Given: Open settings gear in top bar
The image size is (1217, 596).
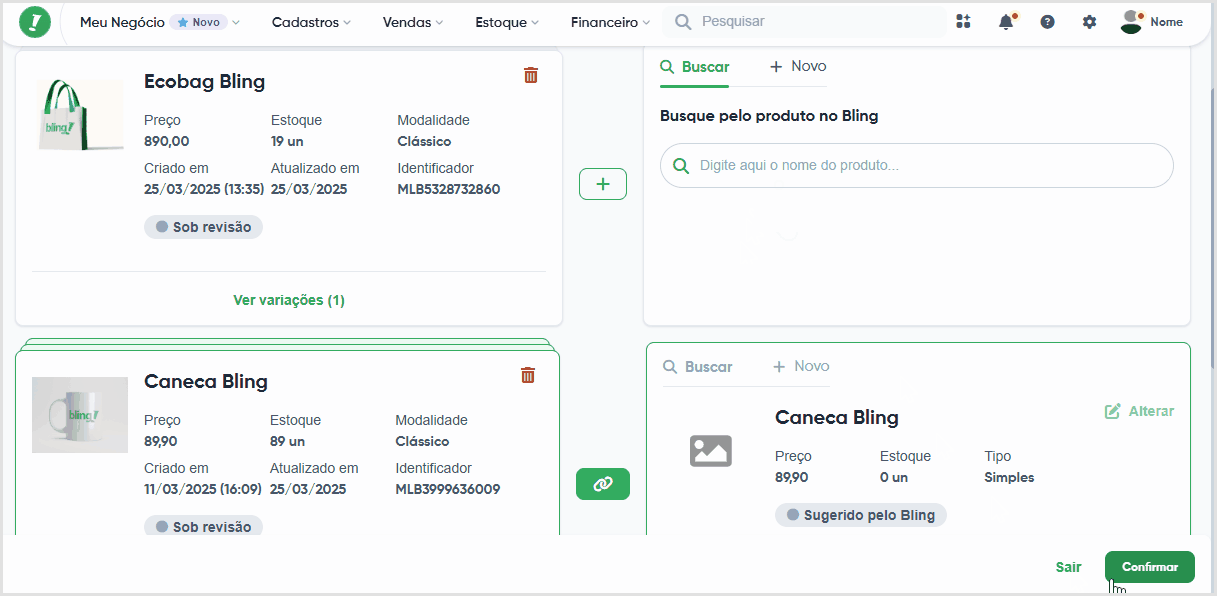Looking at the screenshot, I should pyautogui.click(x=1089, y=22).
